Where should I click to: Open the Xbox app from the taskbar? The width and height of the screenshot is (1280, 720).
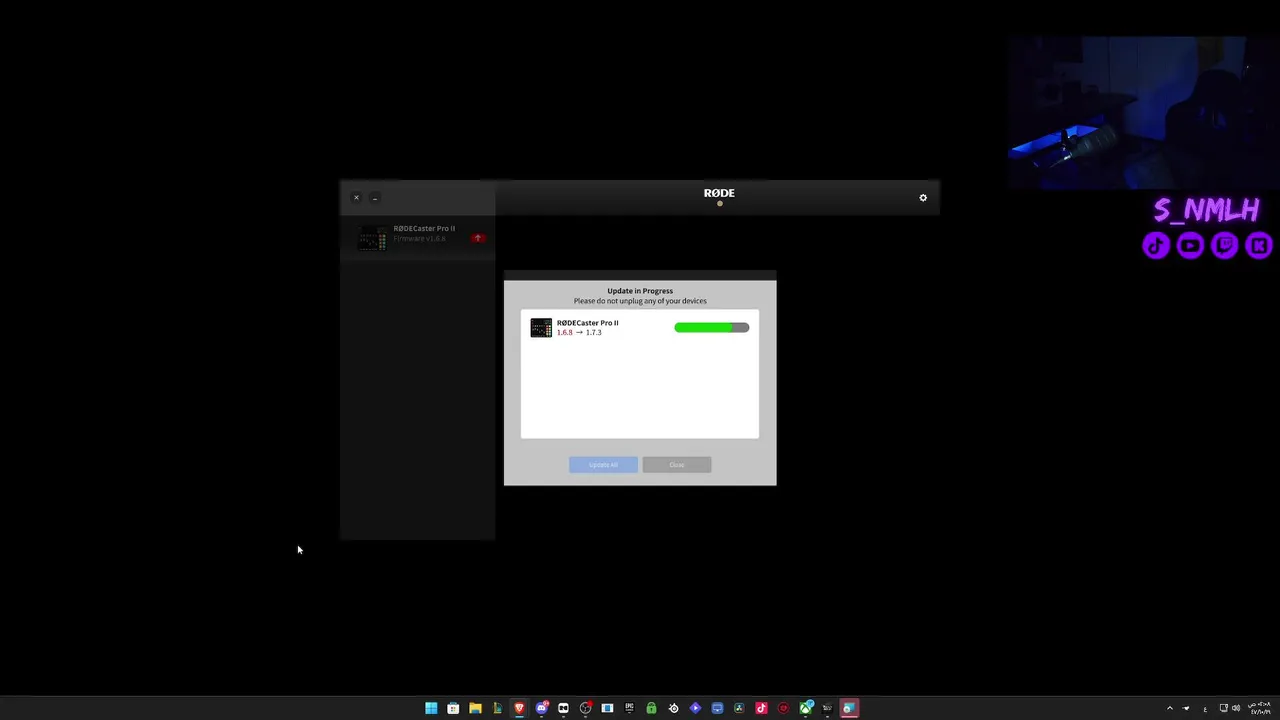[x=805, y=708]
